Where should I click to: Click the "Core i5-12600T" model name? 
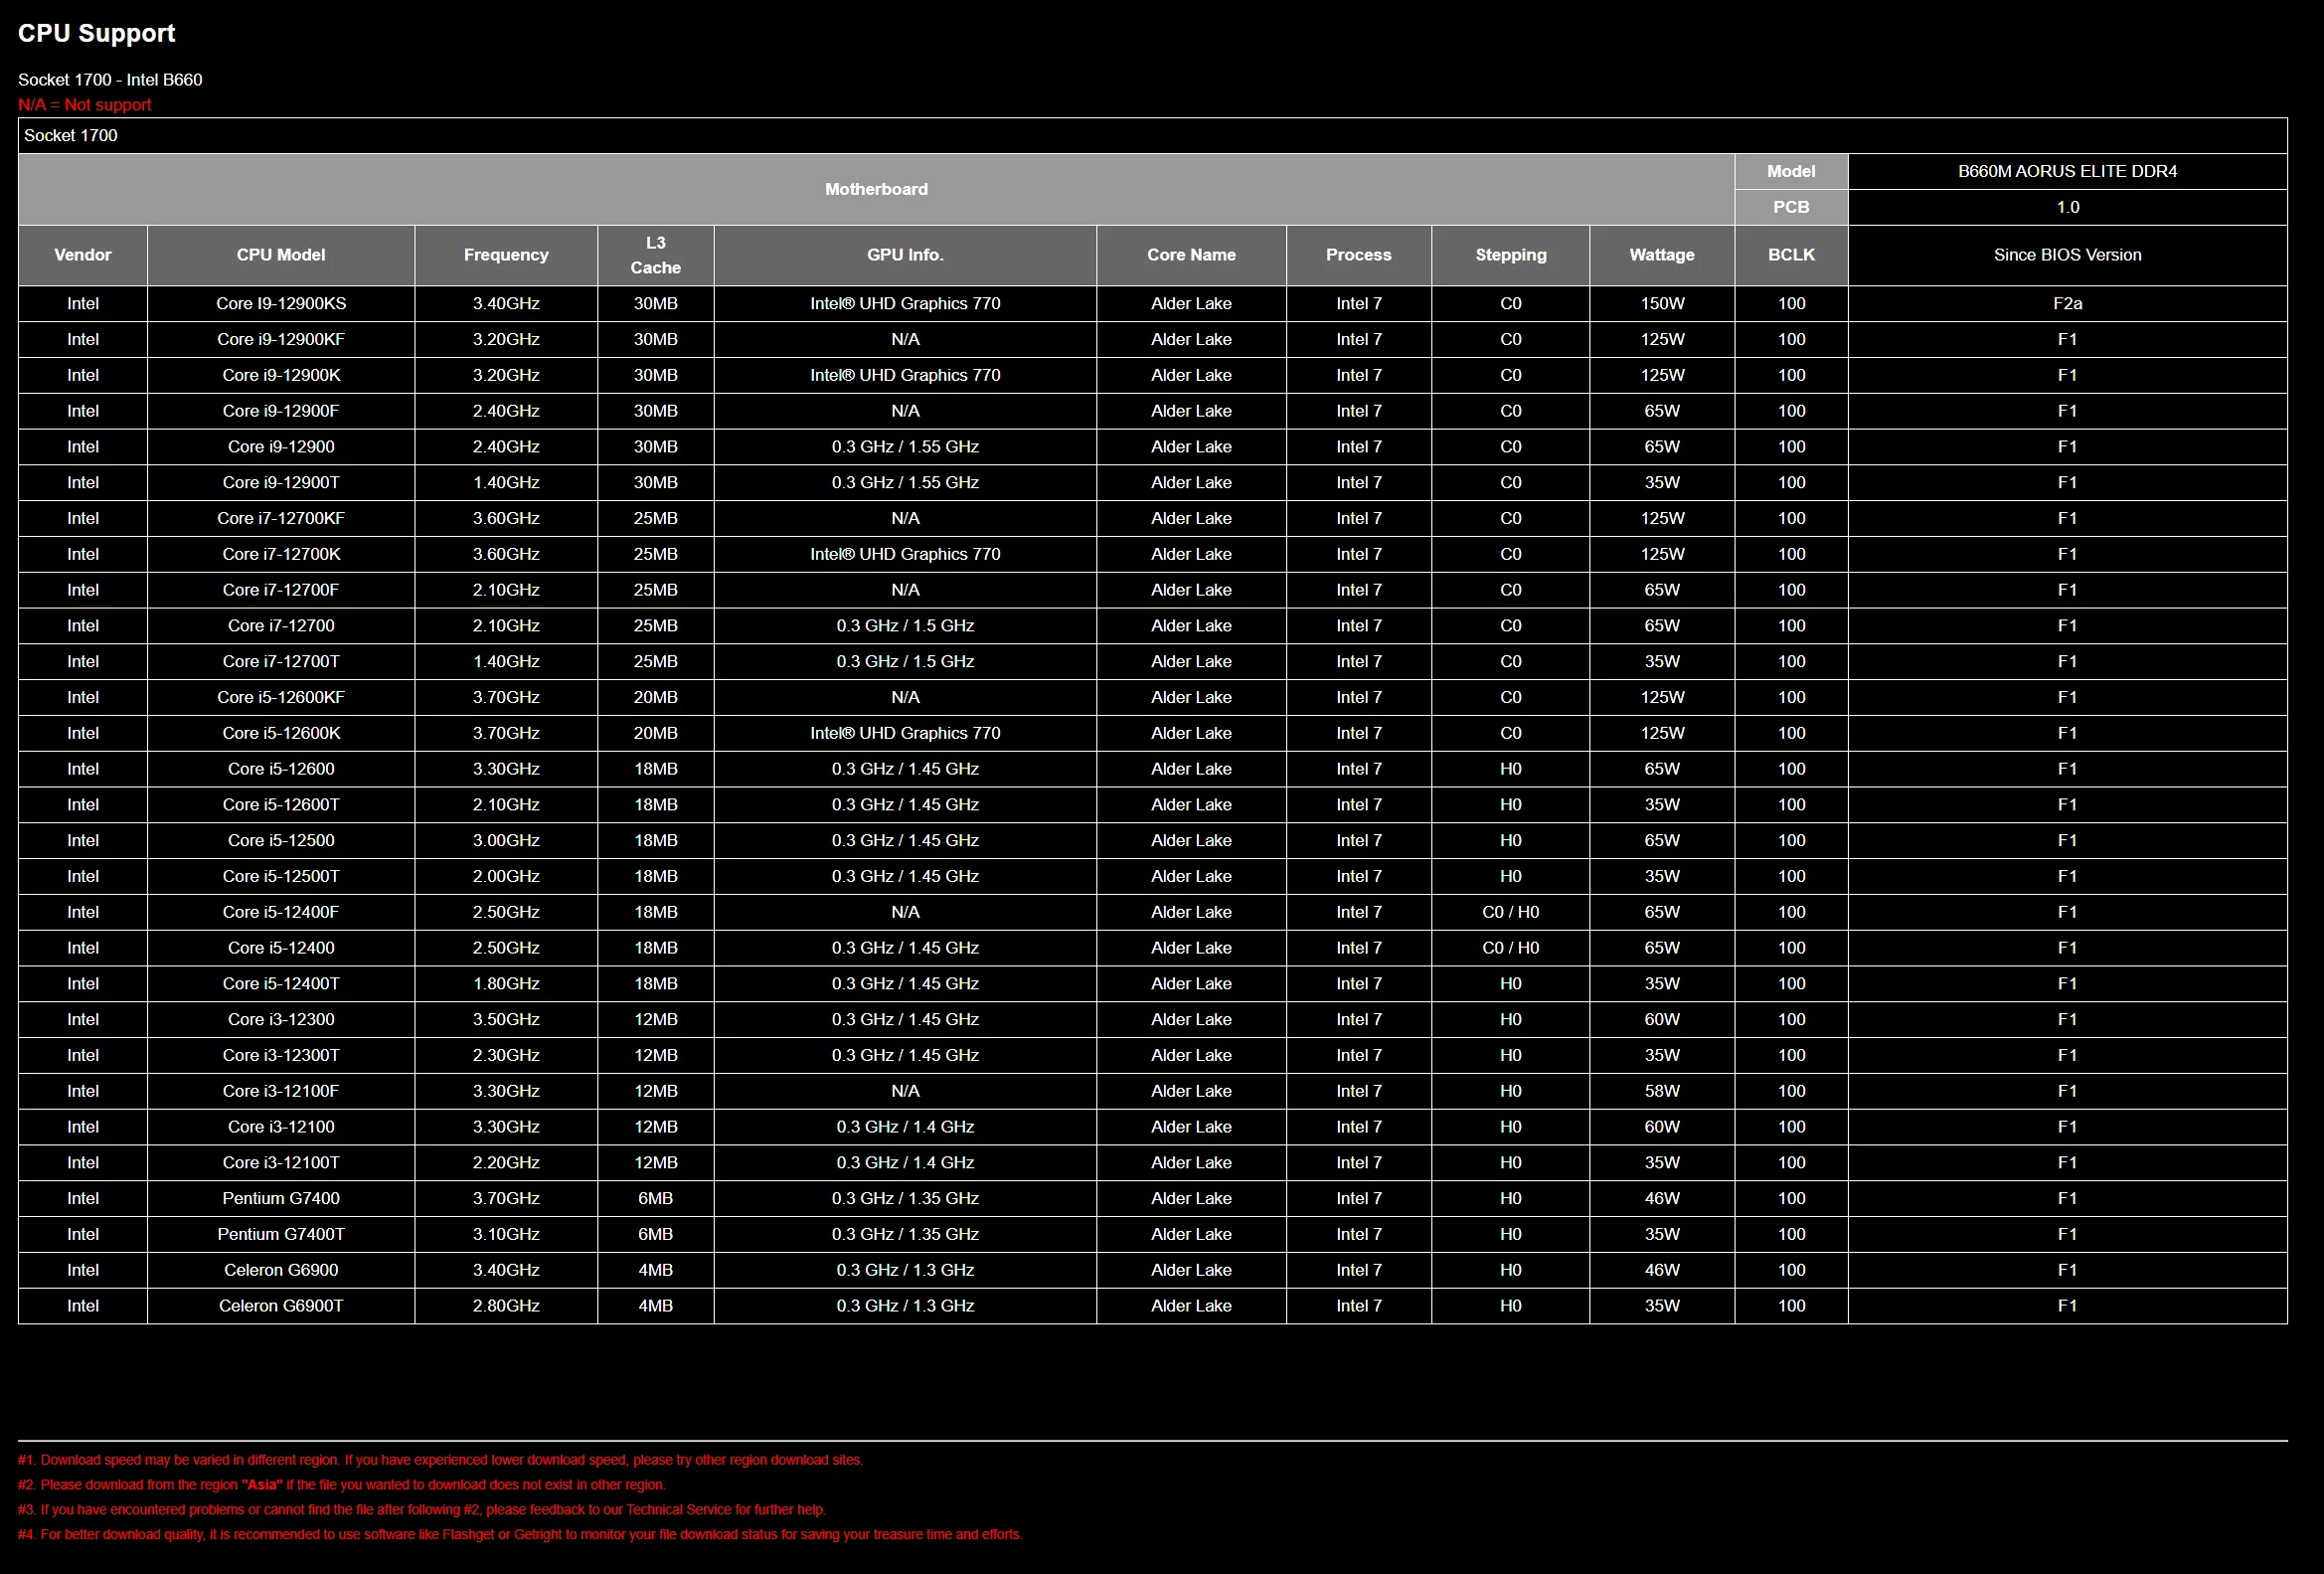point(281,805)
